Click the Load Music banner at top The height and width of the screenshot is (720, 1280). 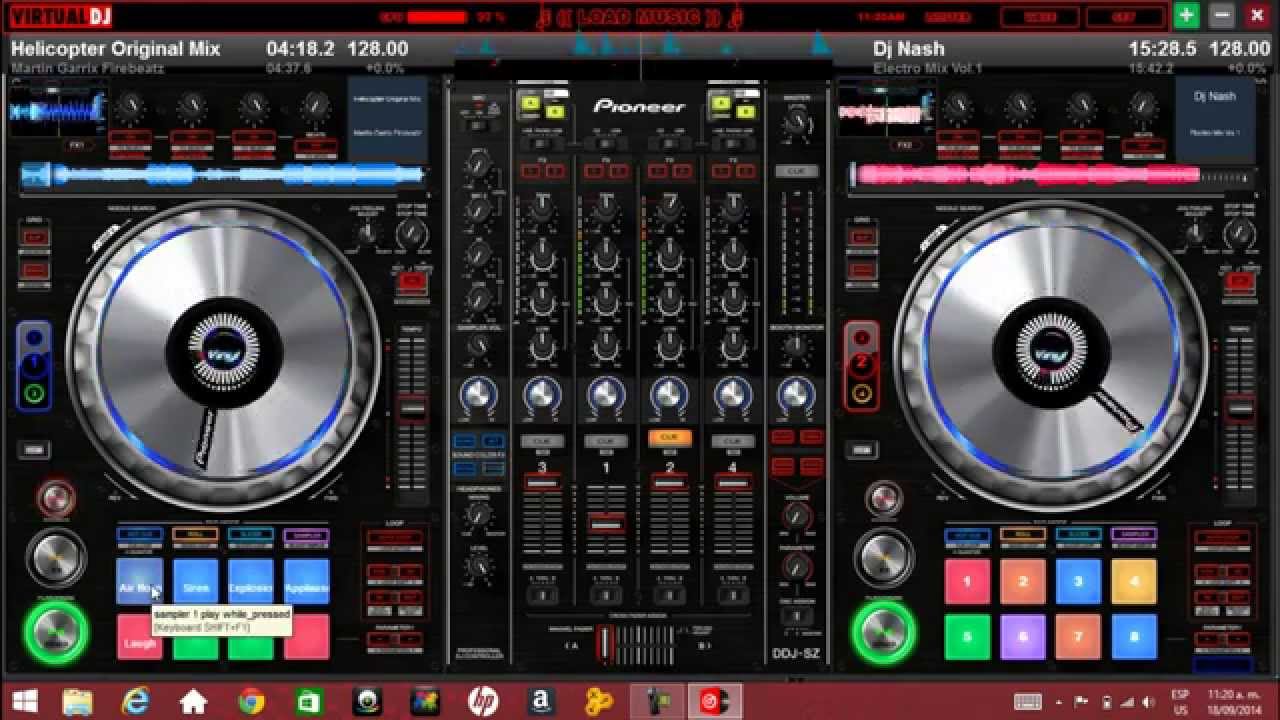(642, 17)
